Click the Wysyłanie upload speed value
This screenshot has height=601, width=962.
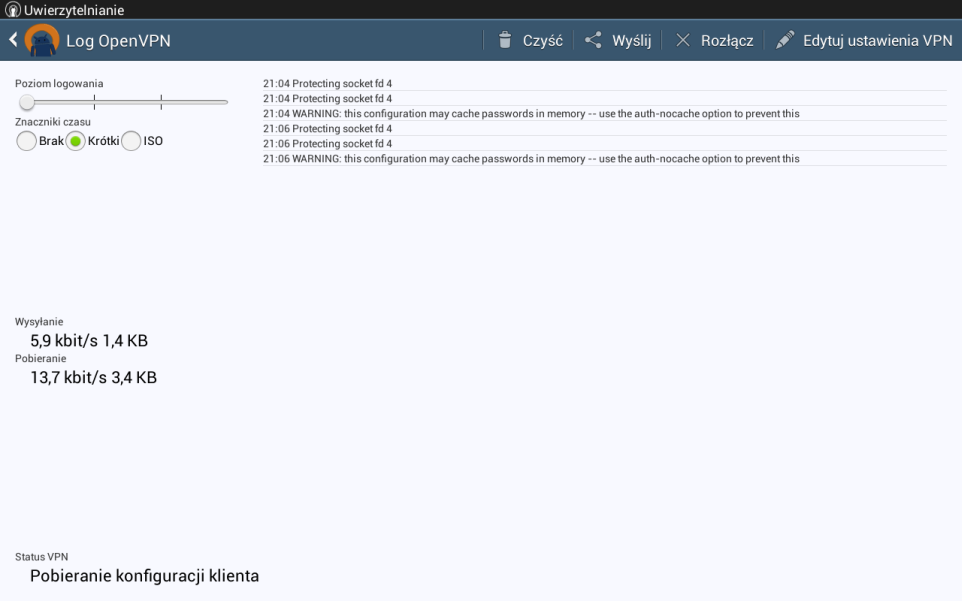tap(89, 341)
